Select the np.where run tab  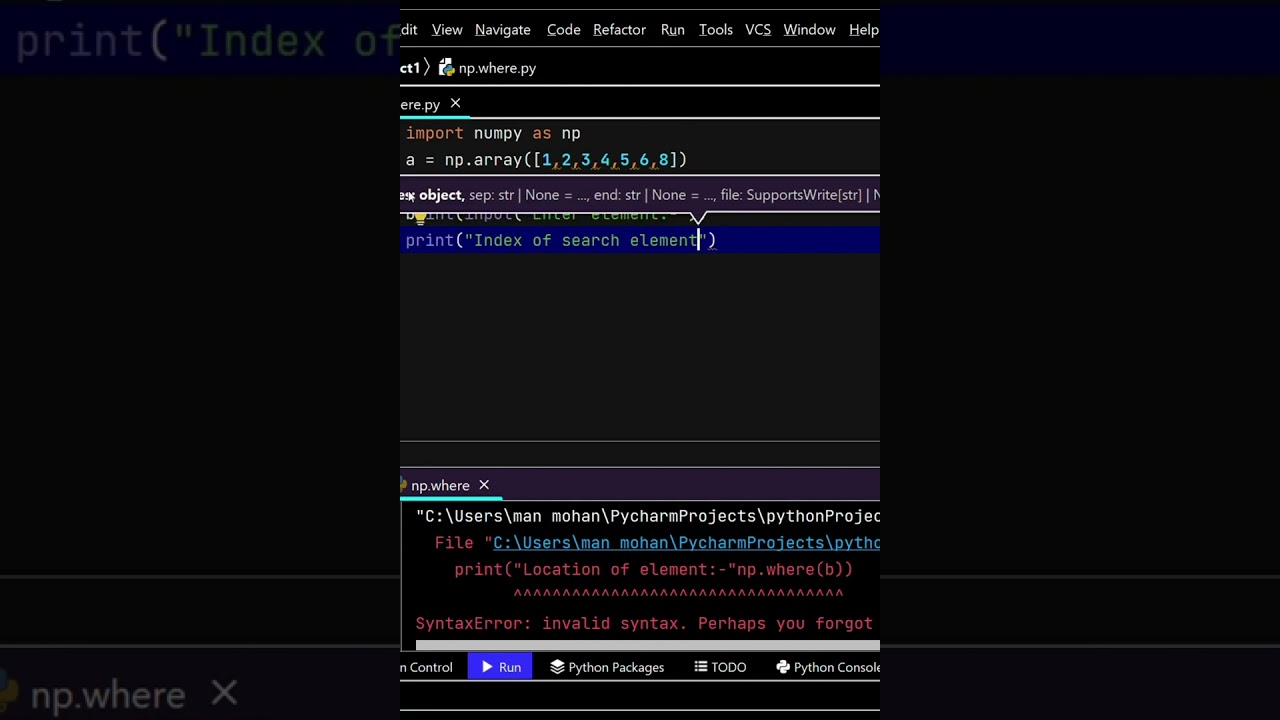point(440,485)
